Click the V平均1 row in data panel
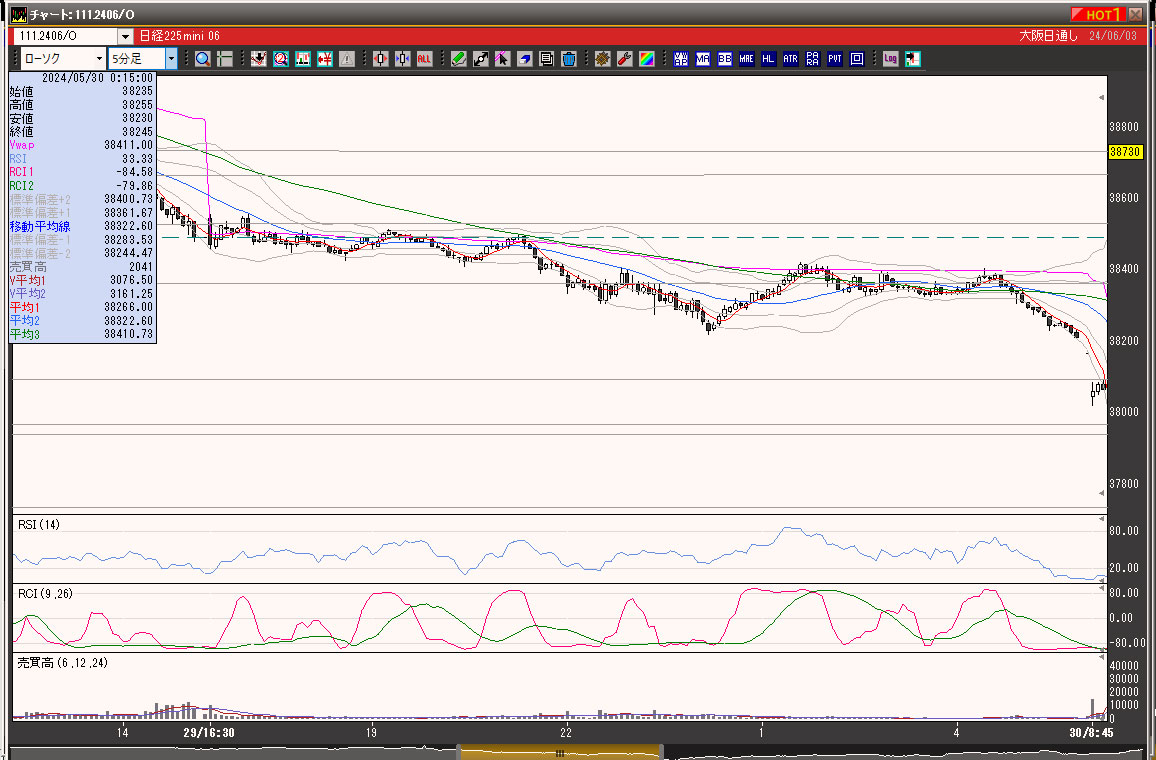The width and height of the screenshot is (1156, 760). pyautogui.click(x=82, y=280)
